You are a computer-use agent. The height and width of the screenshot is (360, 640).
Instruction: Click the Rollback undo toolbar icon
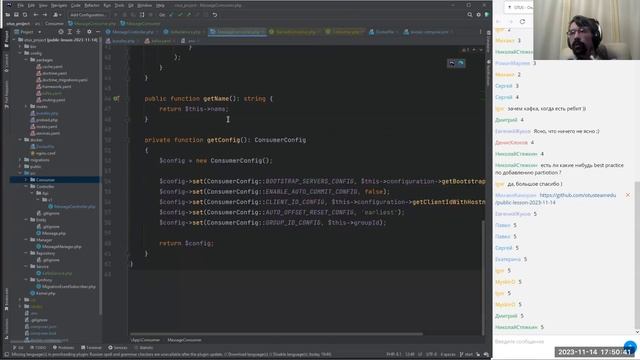pos(215,15)
